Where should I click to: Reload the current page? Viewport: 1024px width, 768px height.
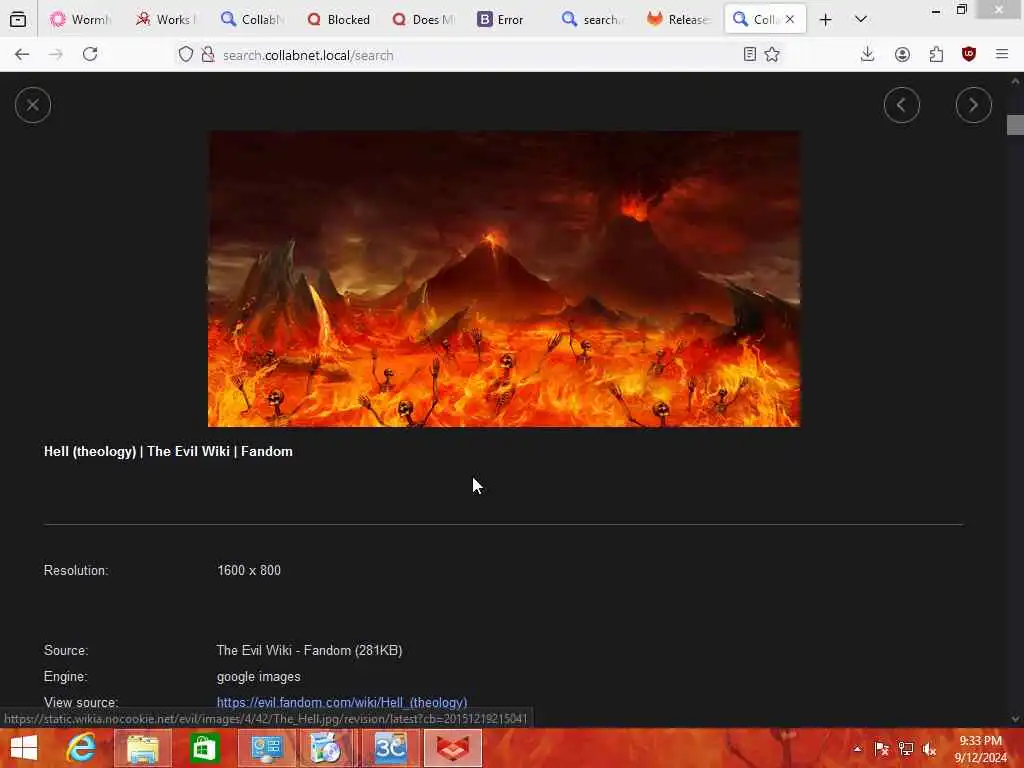pos(90,55)
